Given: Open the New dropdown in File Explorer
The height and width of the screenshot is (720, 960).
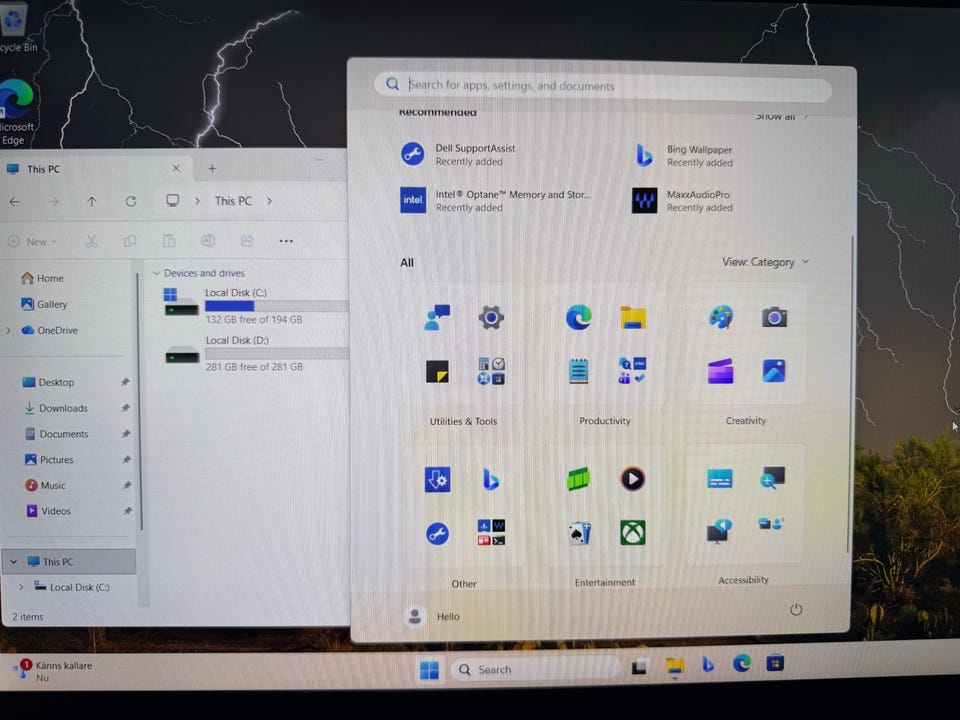Looking at the screenshot, I should (32, 242).
